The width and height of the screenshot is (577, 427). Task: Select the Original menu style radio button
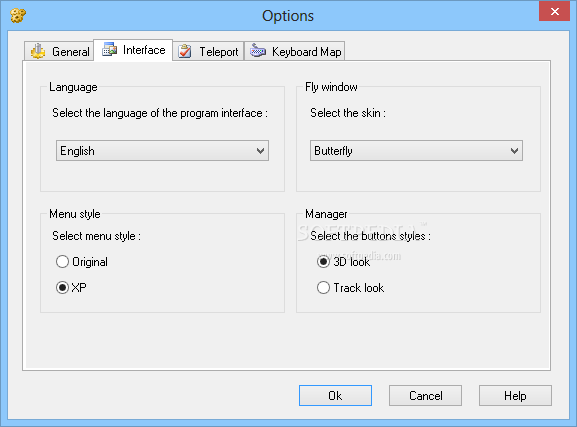coord(62,262)
